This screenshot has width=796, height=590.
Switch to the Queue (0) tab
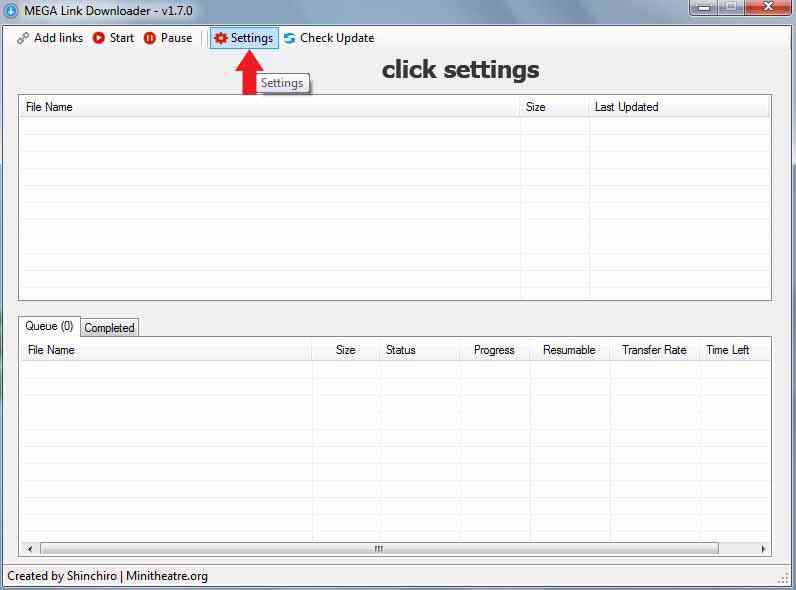pyautogui.click(x=49, y=326)
